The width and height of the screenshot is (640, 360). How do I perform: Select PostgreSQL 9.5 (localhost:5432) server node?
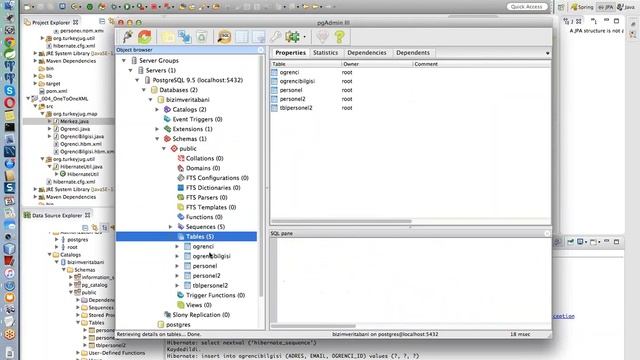tap(198, 80)
